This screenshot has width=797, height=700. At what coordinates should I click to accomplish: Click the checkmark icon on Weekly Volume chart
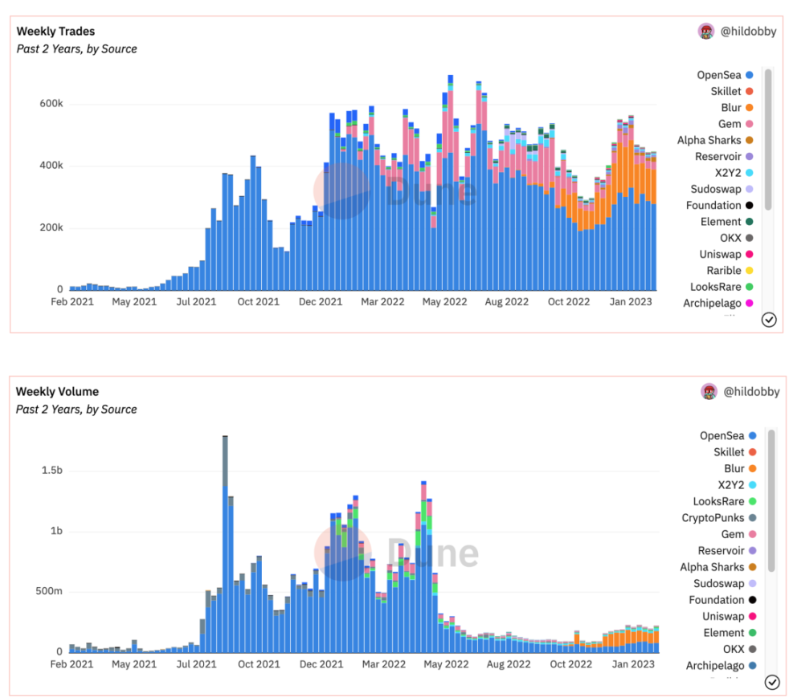click(x=772, y=682)
